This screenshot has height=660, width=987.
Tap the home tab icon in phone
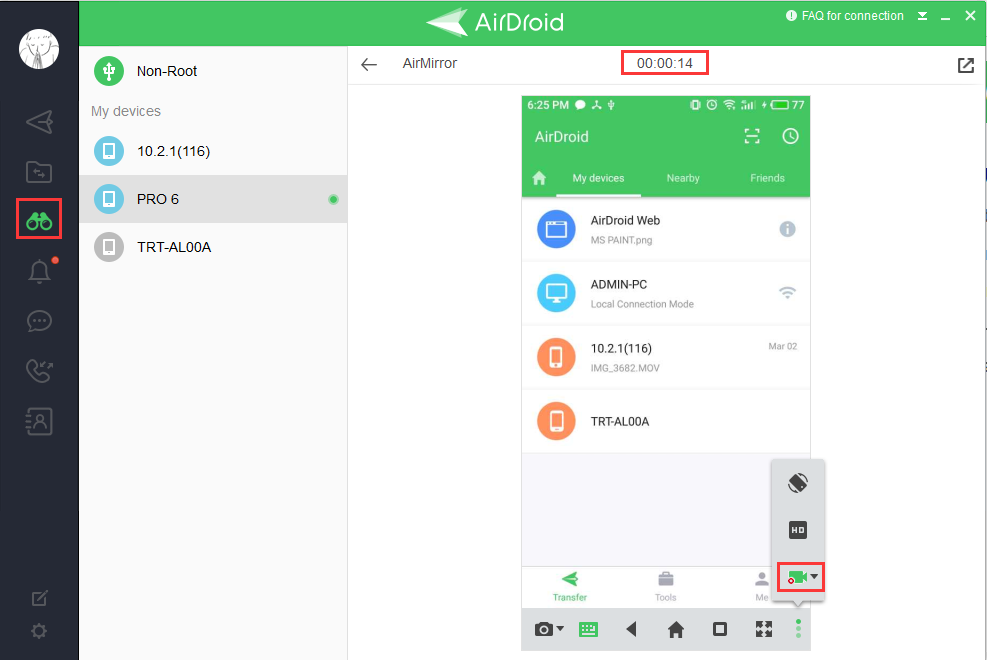click(x=539, y=178)
